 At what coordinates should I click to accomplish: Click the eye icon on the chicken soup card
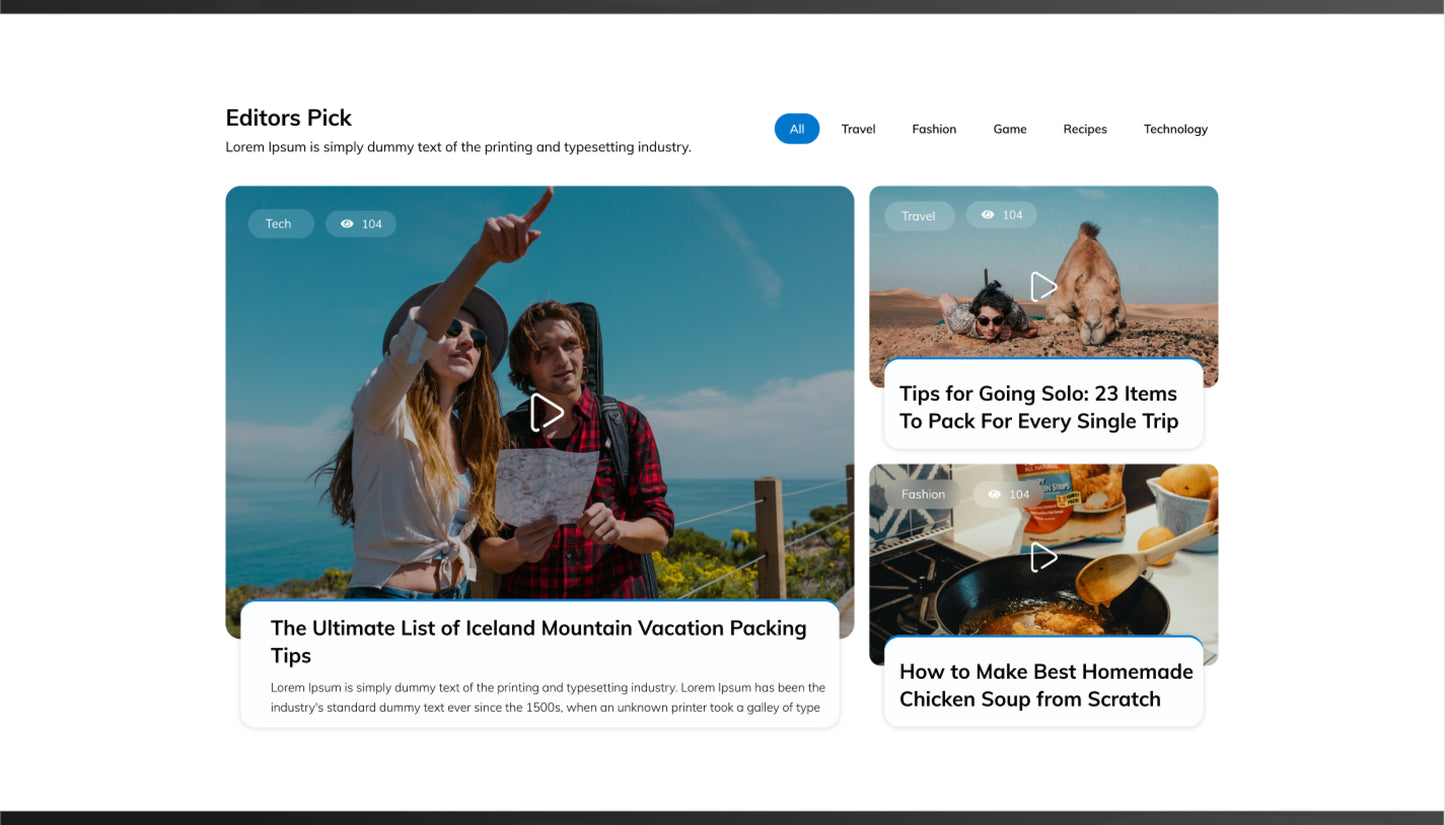[x=994, y=494]
